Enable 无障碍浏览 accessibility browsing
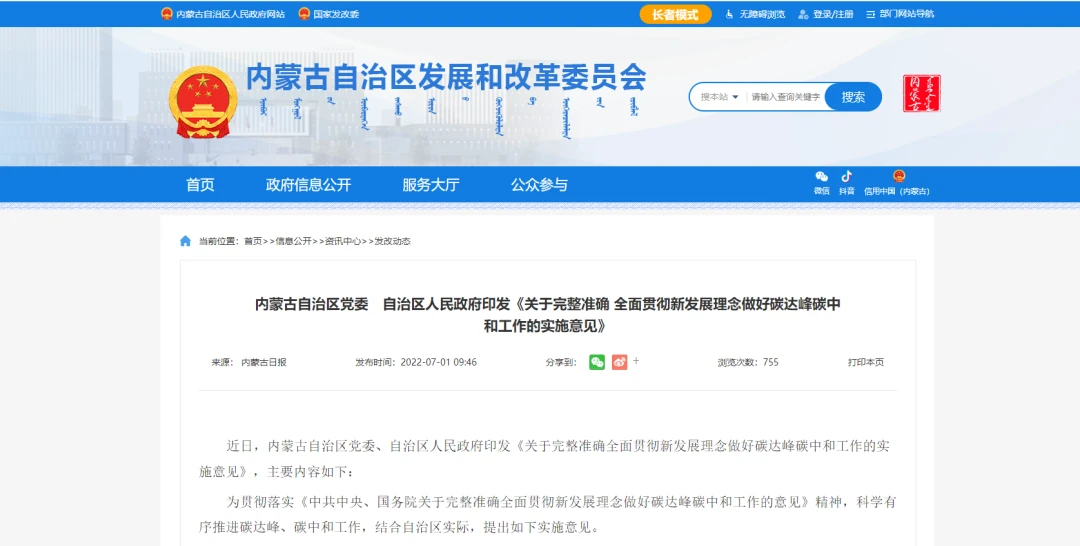The width and height of the screenshot is (1080, 546). (x=755, y=14)
